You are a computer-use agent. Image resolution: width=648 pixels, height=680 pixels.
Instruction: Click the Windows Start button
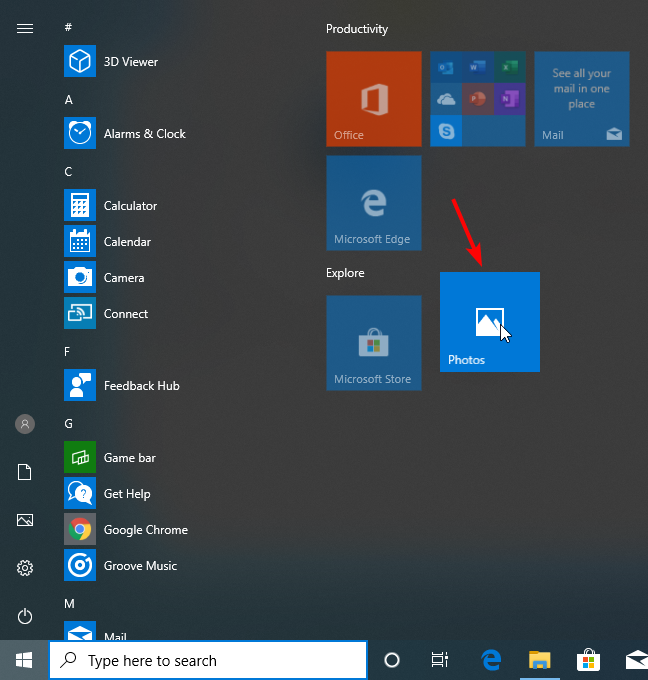click(x=24, y=660)
